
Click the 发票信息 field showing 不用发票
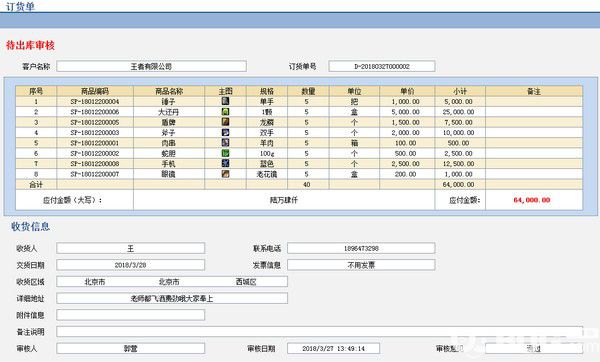tap(361, 265)
